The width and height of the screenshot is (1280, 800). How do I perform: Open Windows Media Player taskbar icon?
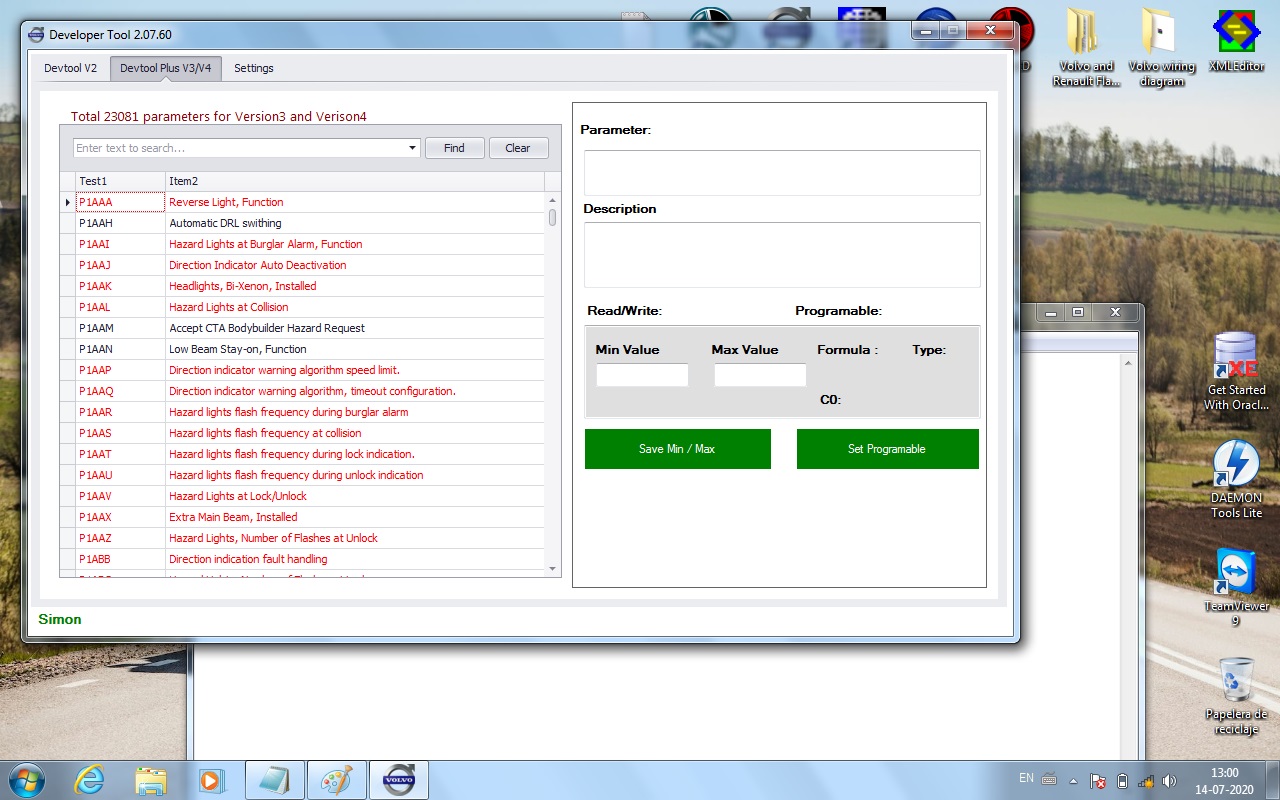click(x=211, y=779)
